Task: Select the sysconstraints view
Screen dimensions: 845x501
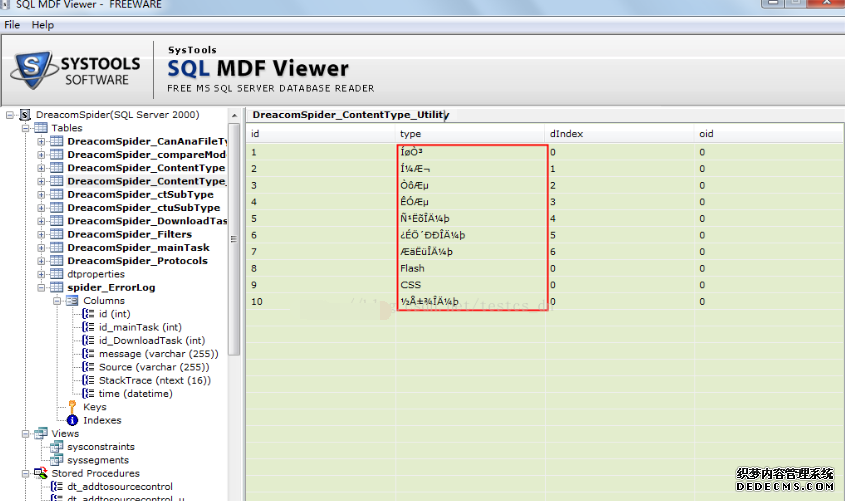Action: [101, 447]
